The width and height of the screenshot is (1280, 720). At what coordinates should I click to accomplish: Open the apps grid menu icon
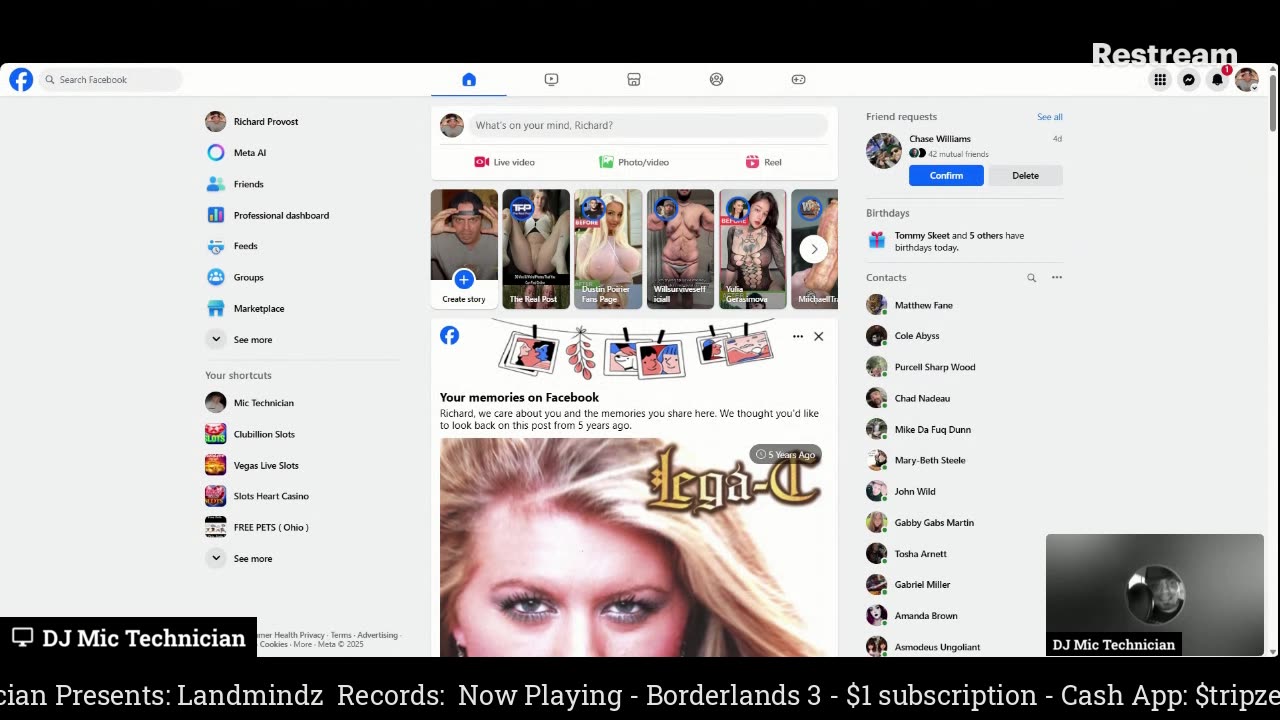tap(1160, 80)
